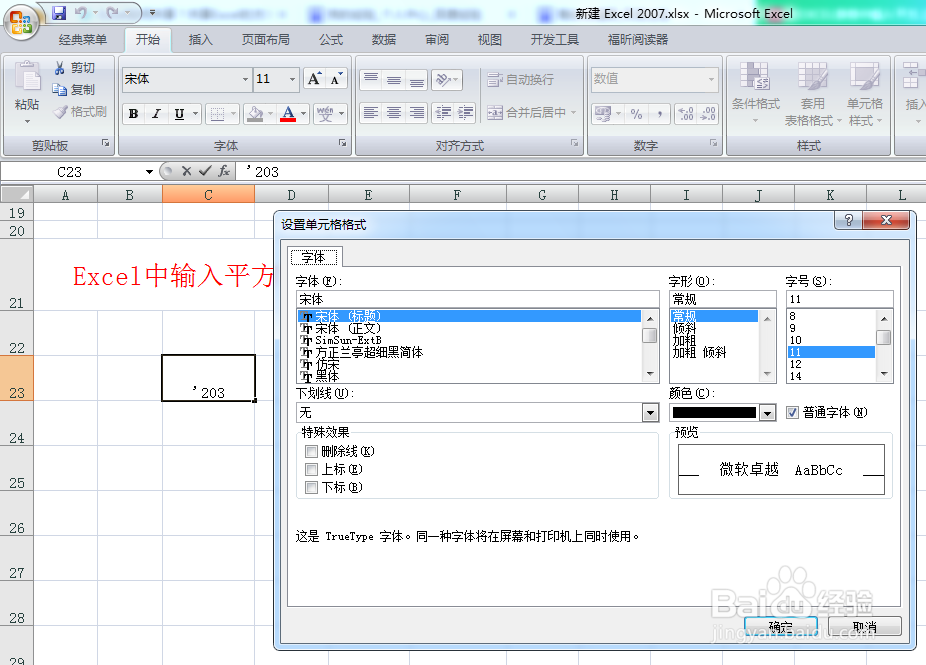This screenshot has width=926, height=665.
Task: Align text to the right
Action: point(417,112)
